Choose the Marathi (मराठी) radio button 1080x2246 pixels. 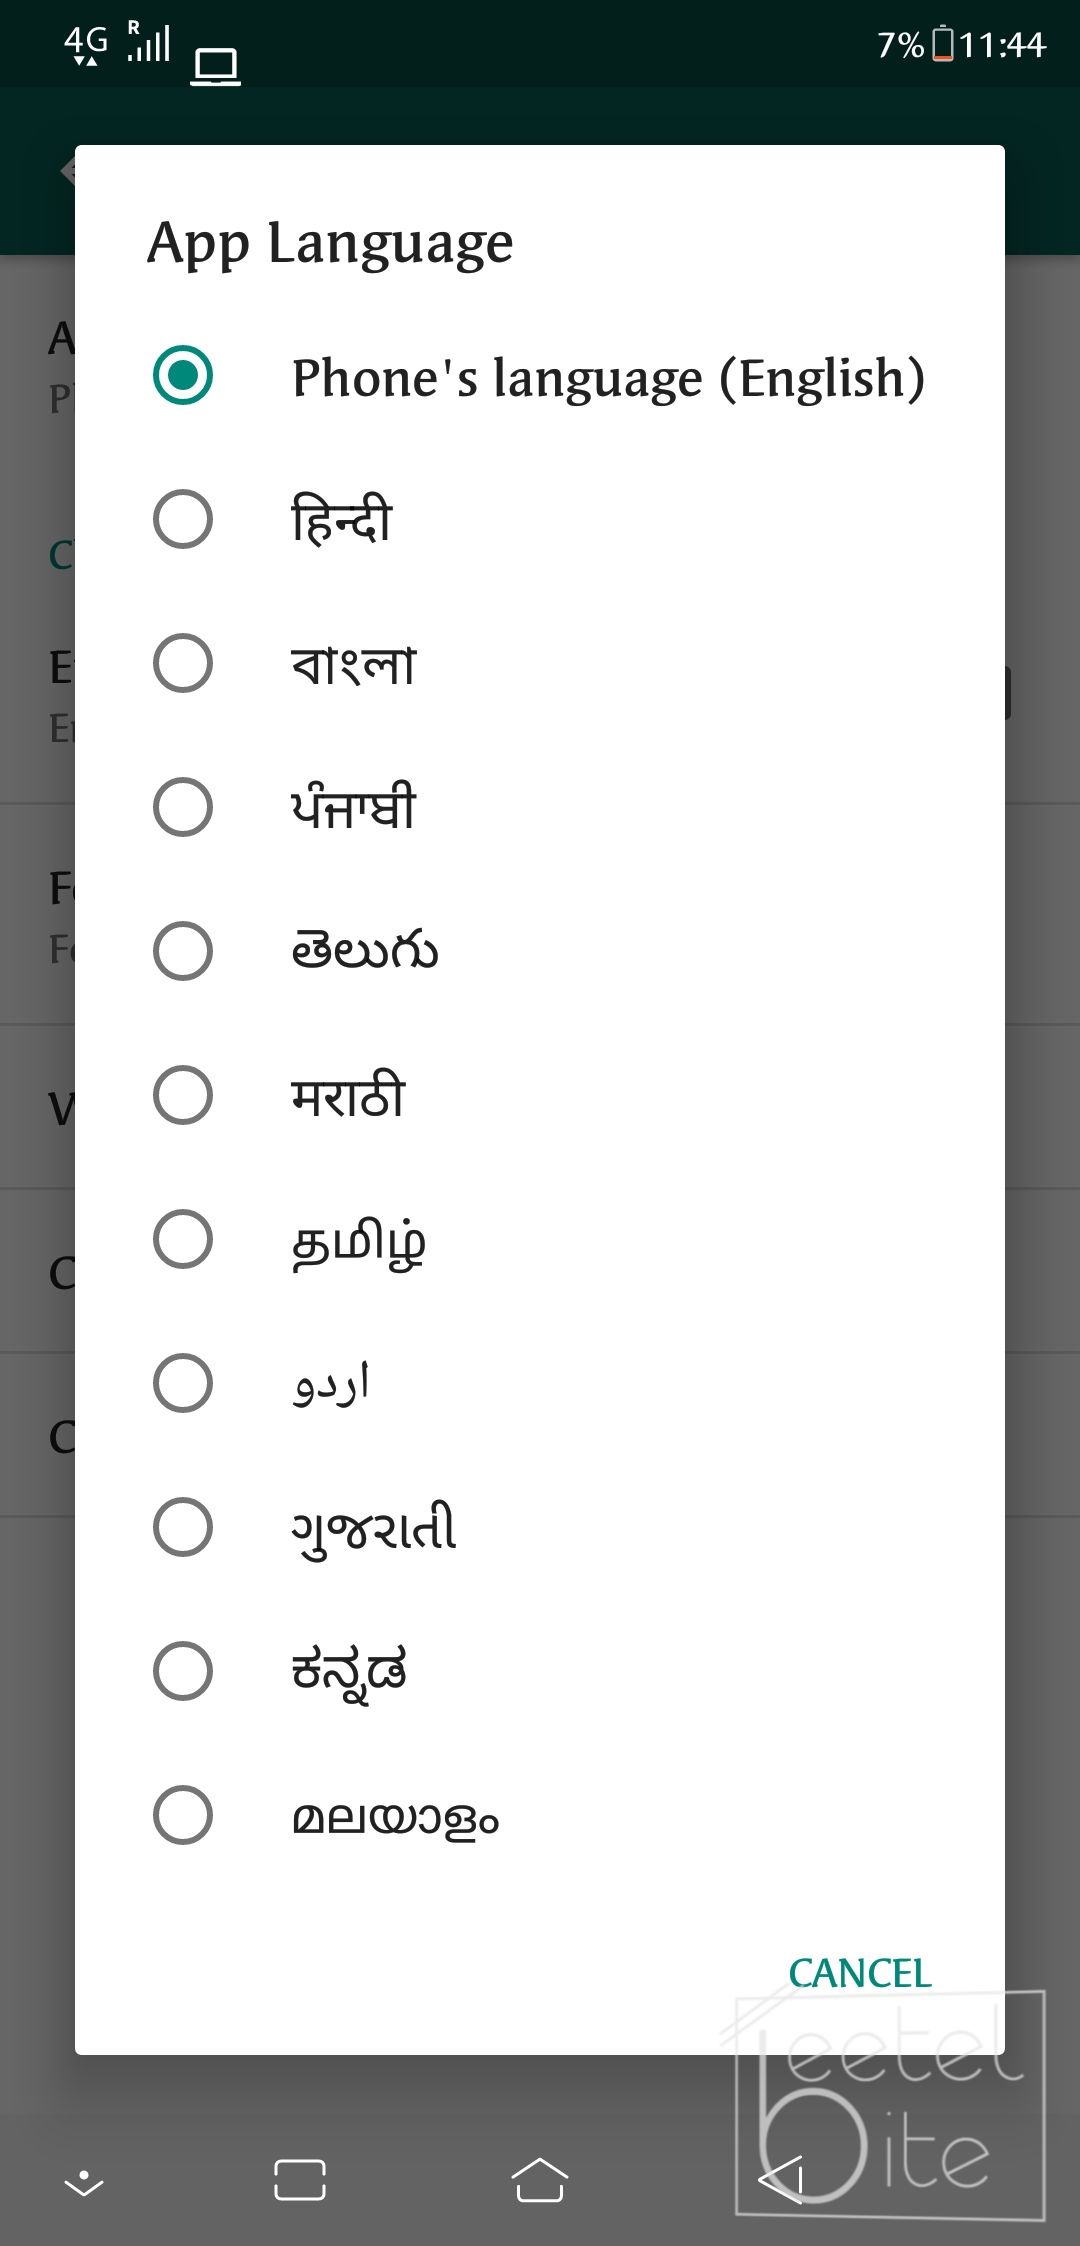(183, 1095)
